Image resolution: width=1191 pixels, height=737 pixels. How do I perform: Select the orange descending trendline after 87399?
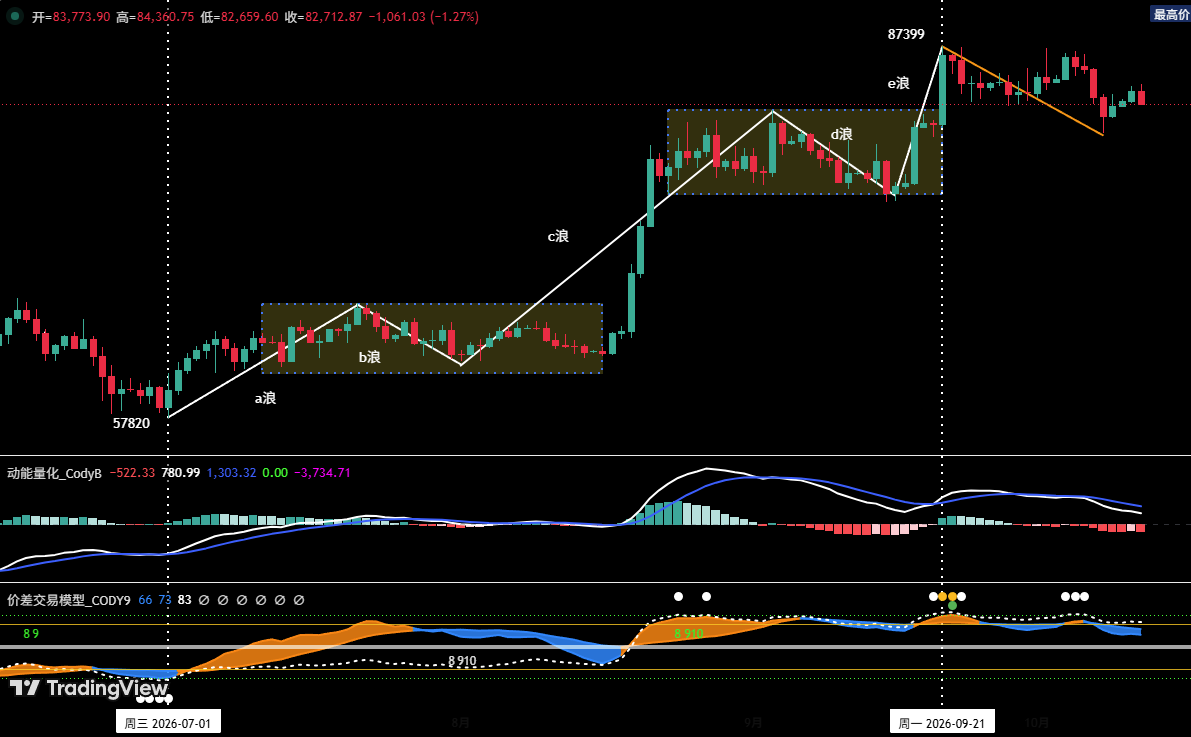1022,91
